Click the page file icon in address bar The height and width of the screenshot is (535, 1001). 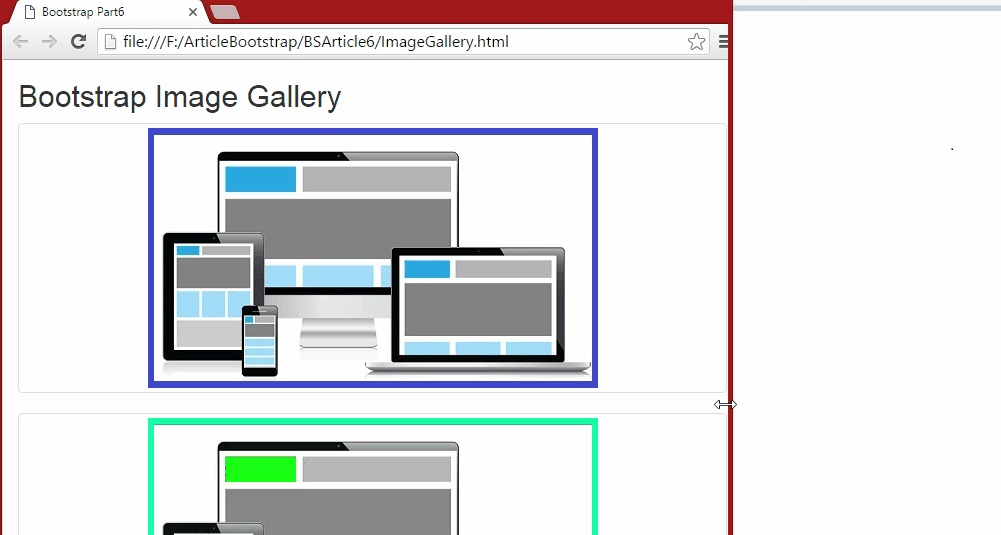click(x=110, y=42)
